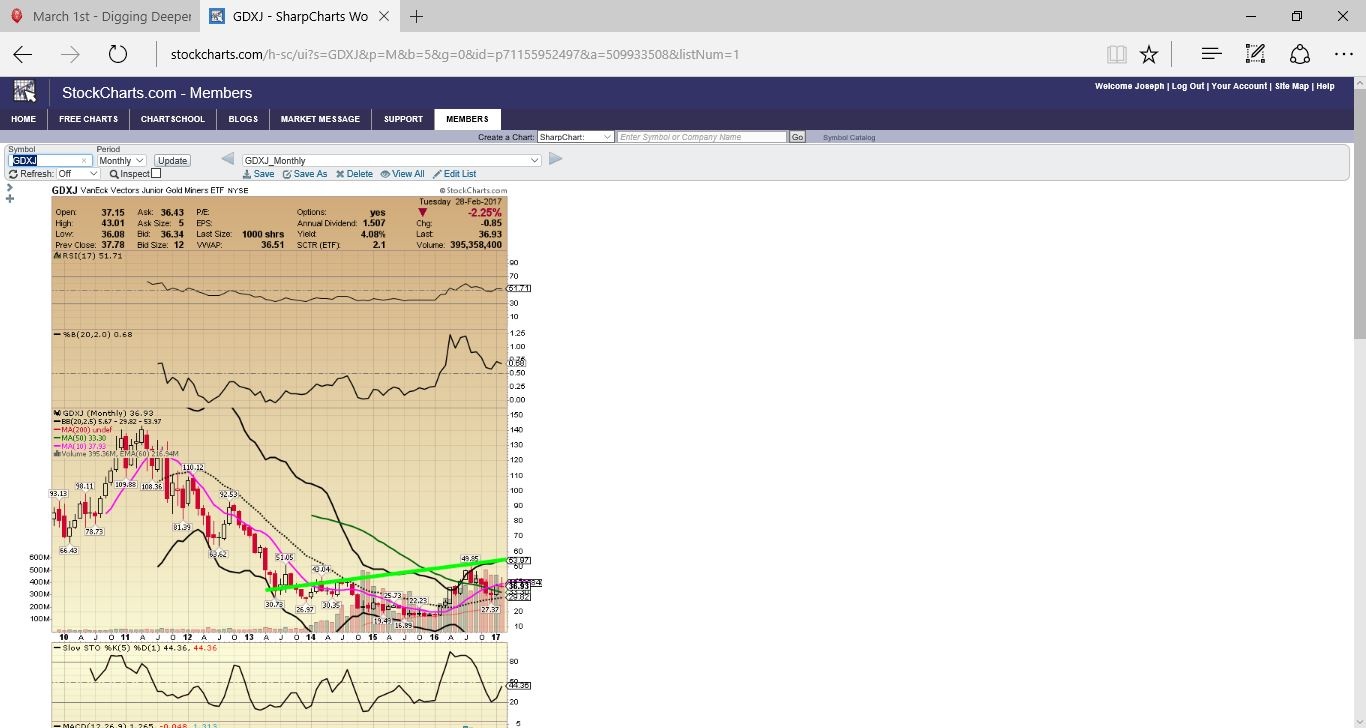The height and width of the screenshot is (728, 1366).
Task: Open the Edge Hub icon
Action: tap(1210, 54)
